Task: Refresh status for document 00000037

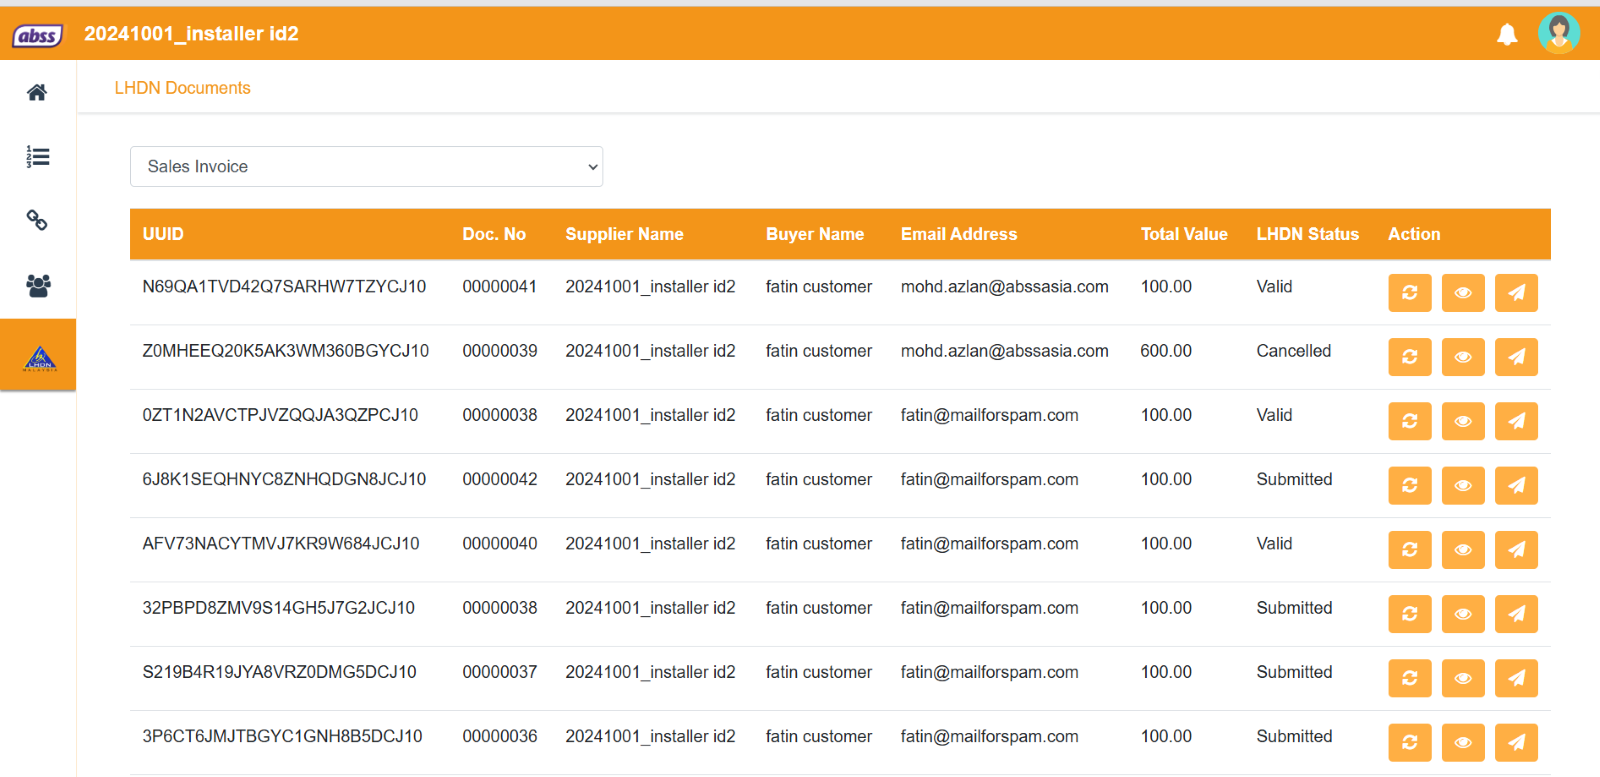Action: pos(1409,678)
